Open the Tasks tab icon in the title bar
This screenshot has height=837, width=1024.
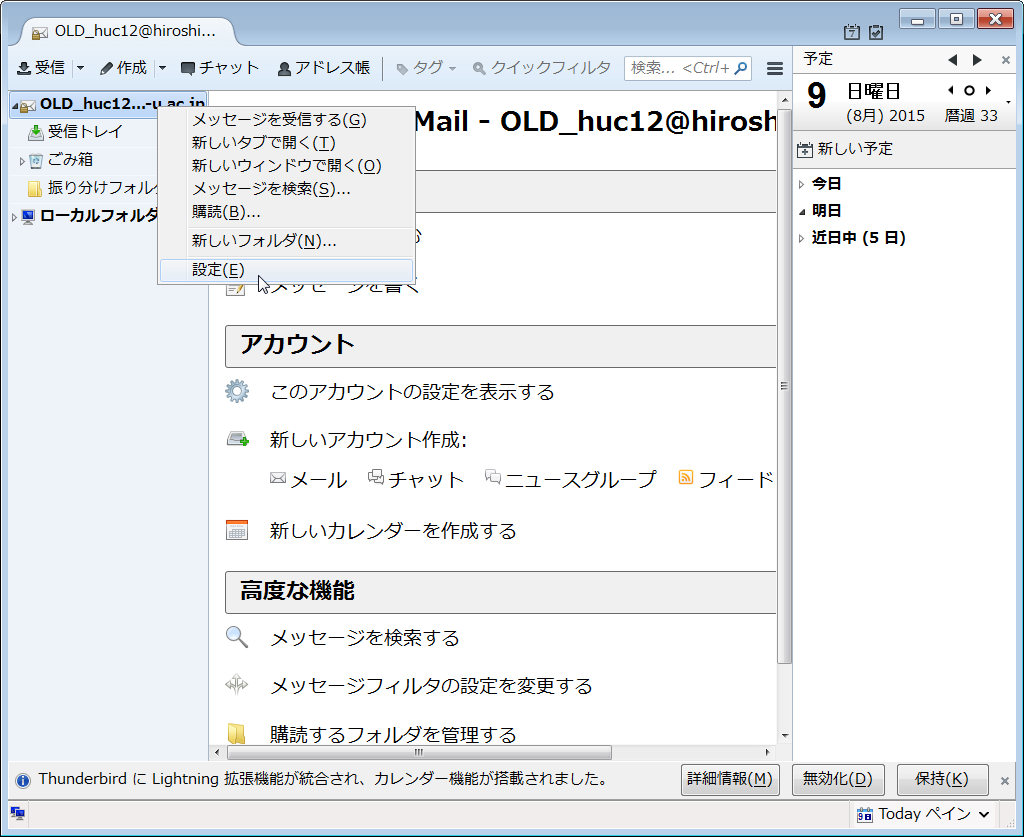point(876,31)
